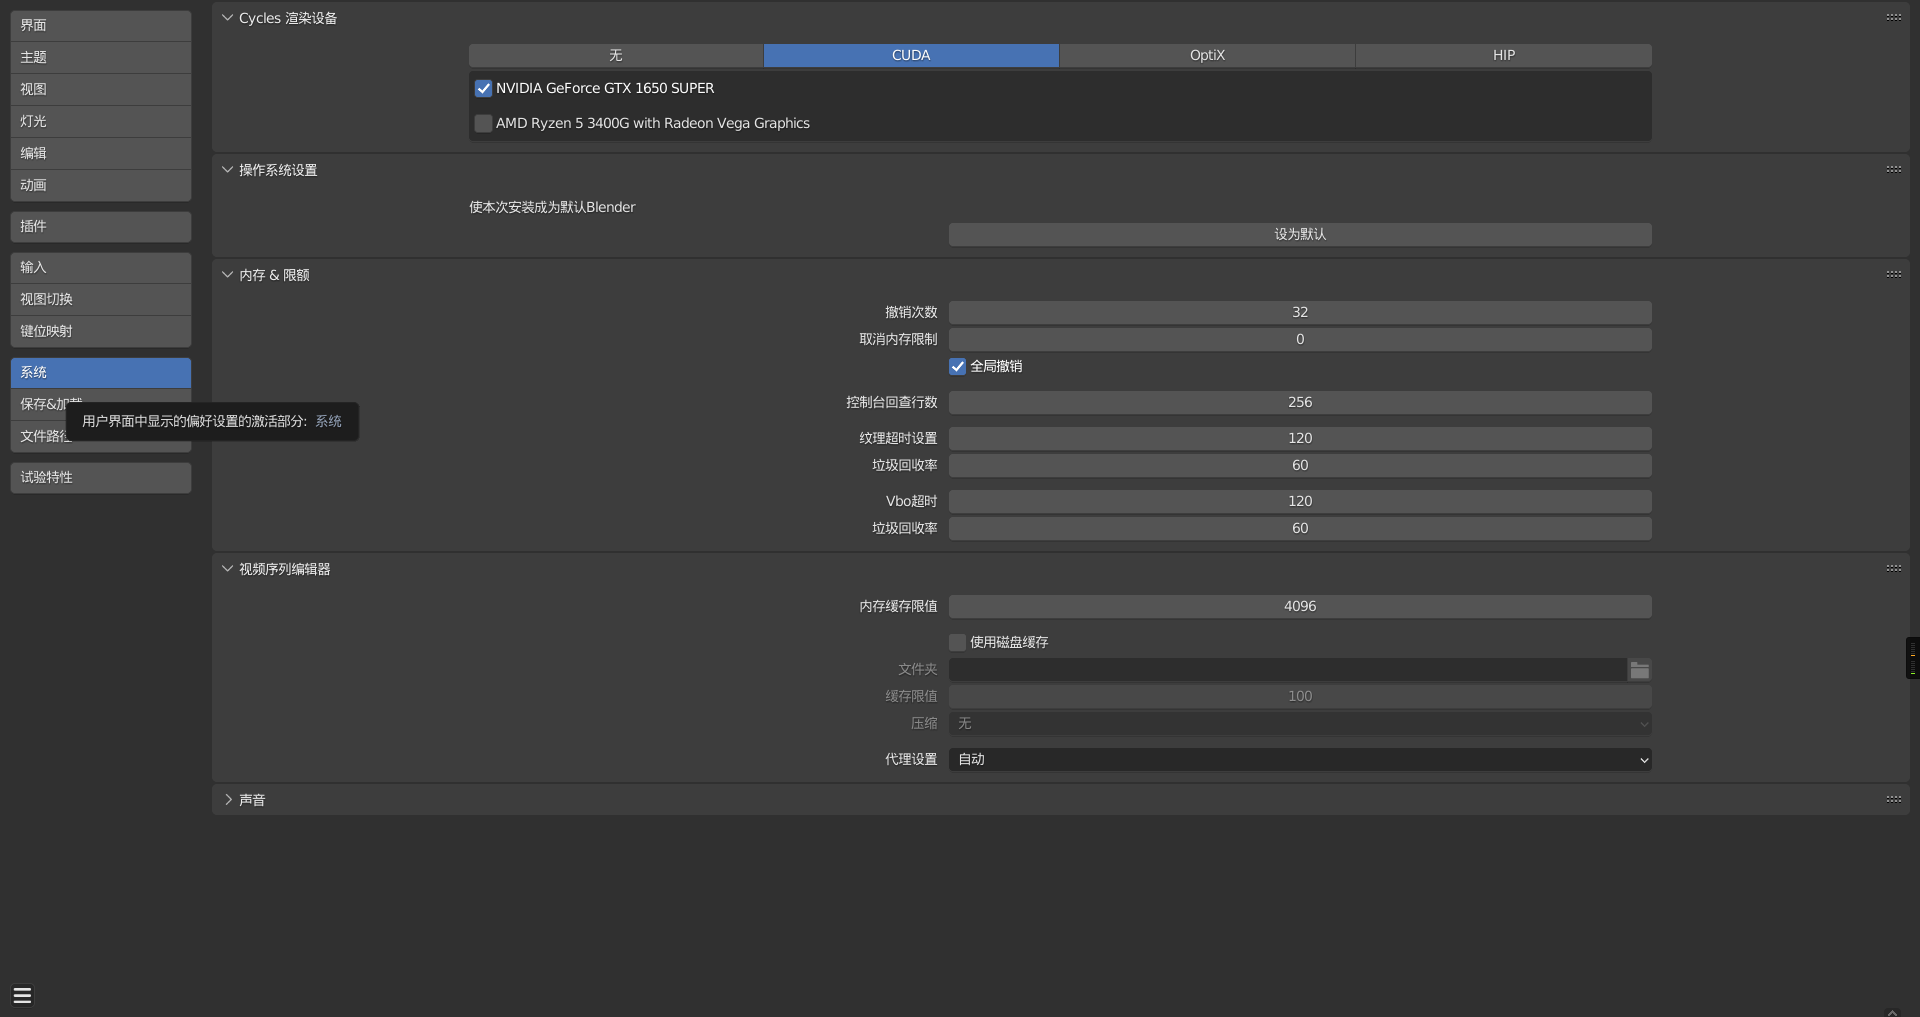Click the 撤销次数 field showing 32
Screen dimensions: 1920x1017
(1300, 312)
